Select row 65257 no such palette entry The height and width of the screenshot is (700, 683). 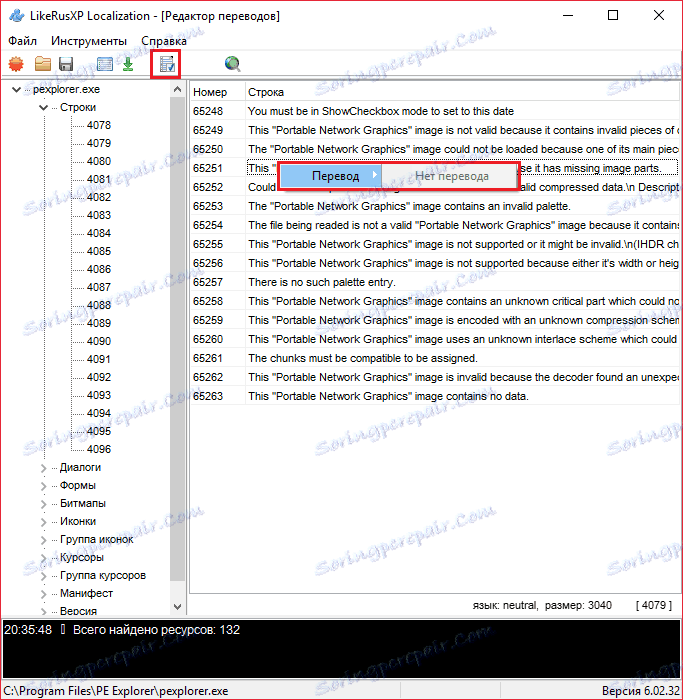435,282
